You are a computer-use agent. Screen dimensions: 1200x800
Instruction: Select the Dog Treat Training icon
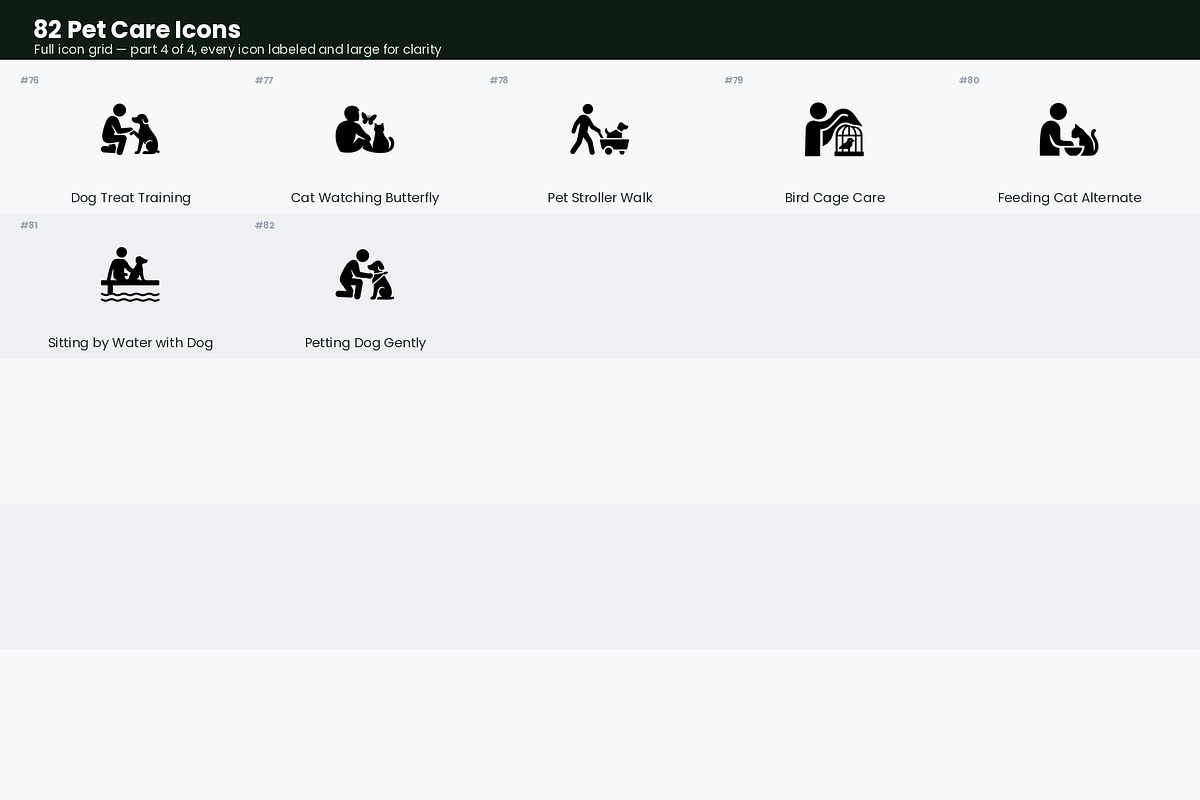[x=130, y=129]
